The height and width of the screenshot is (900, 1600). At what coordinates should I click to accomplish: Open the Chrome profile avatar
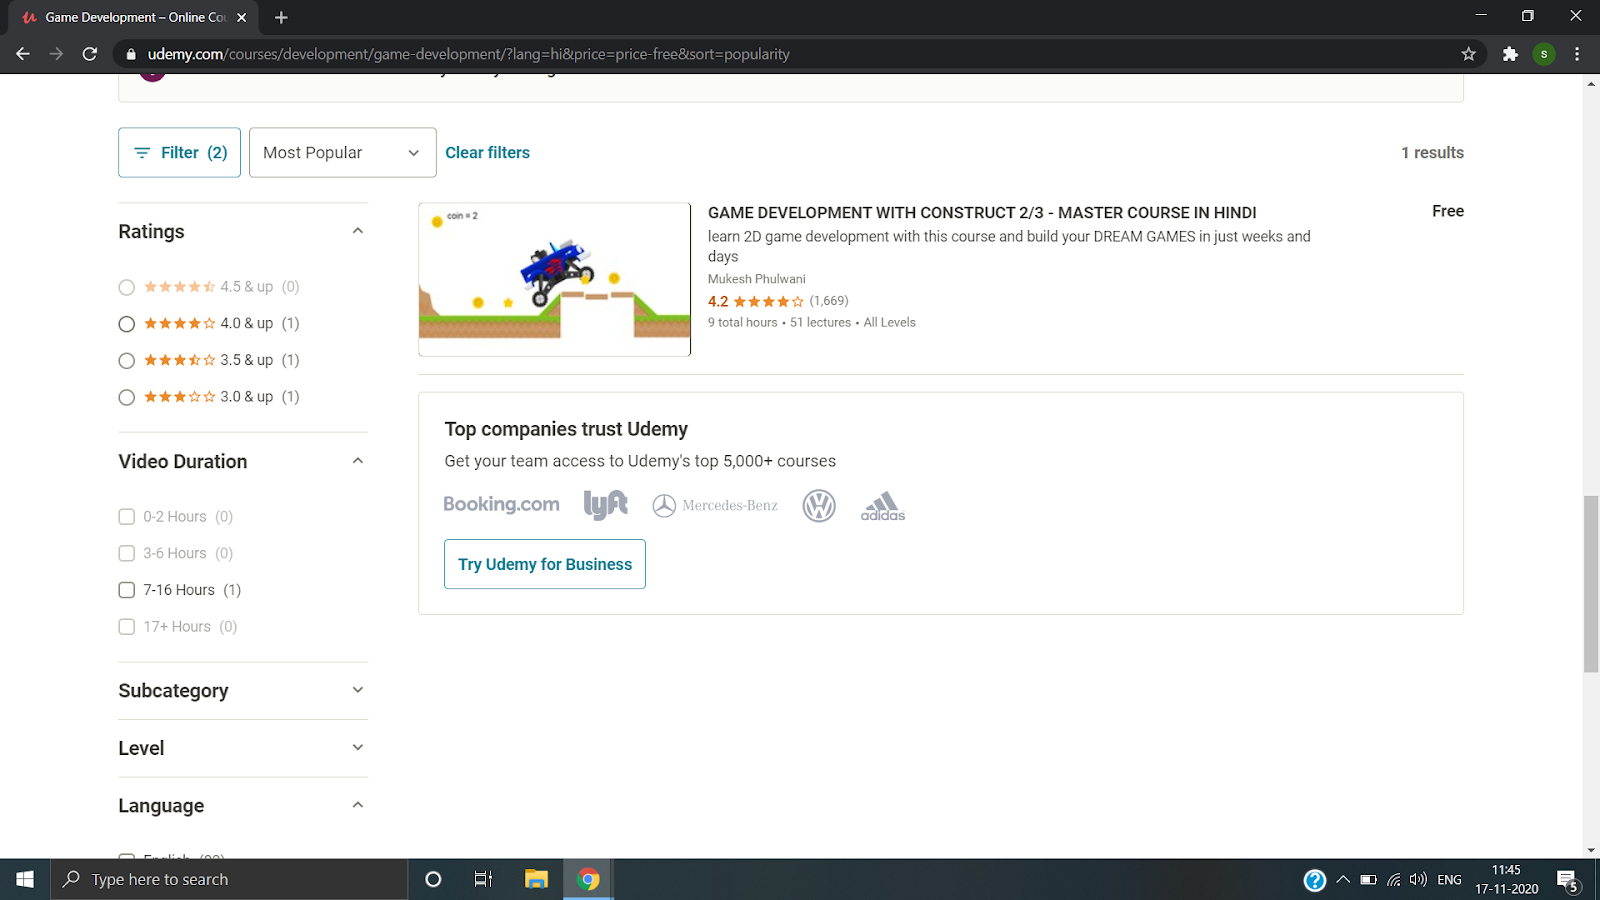click(1544, 54)
